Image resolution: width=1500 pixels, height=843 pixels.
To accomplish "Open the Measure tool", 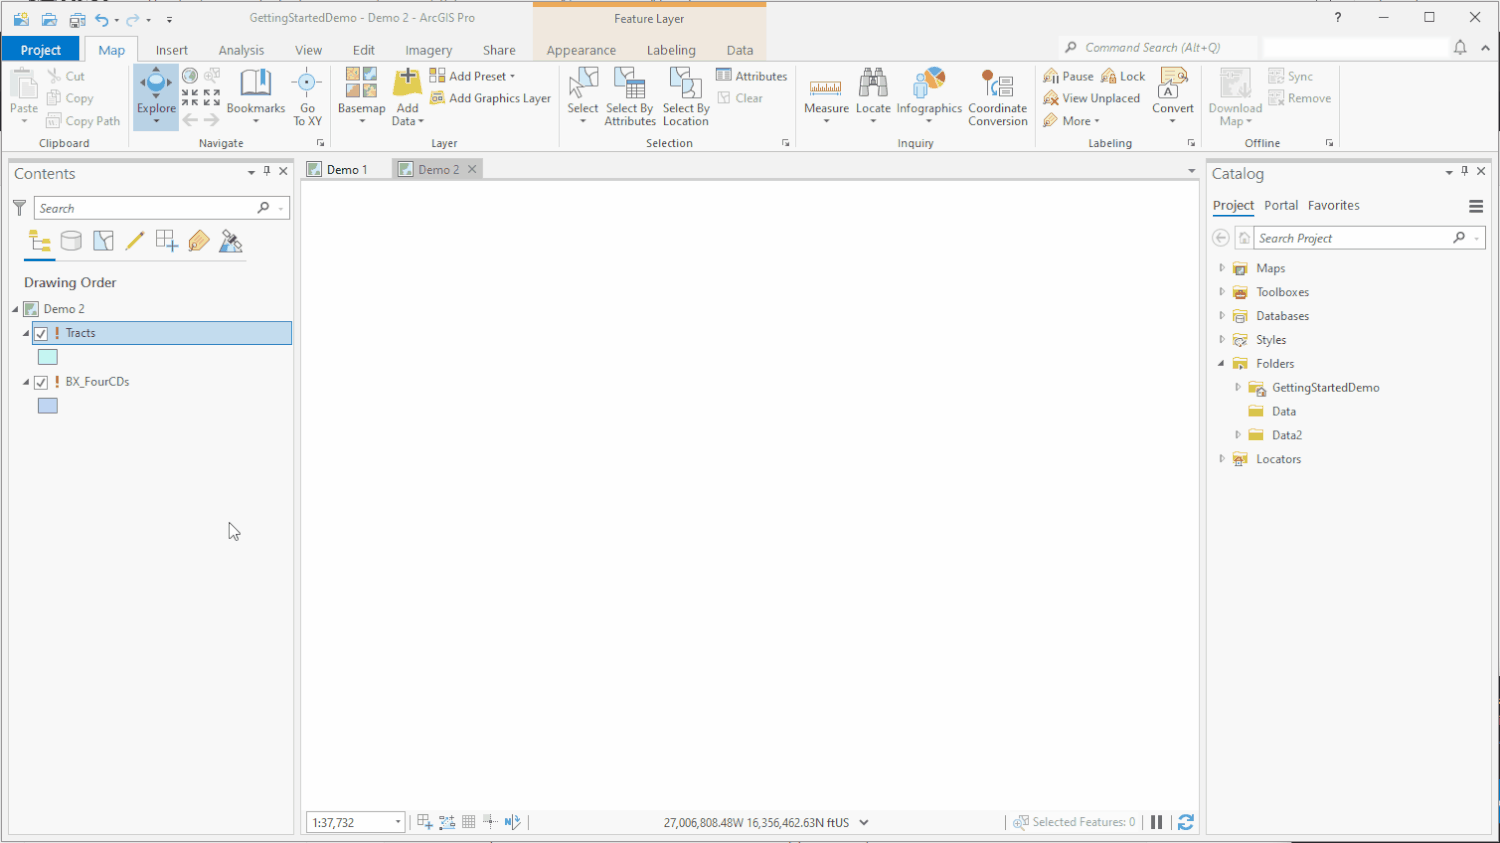I will pyautogui.click(x=825, y=96).
